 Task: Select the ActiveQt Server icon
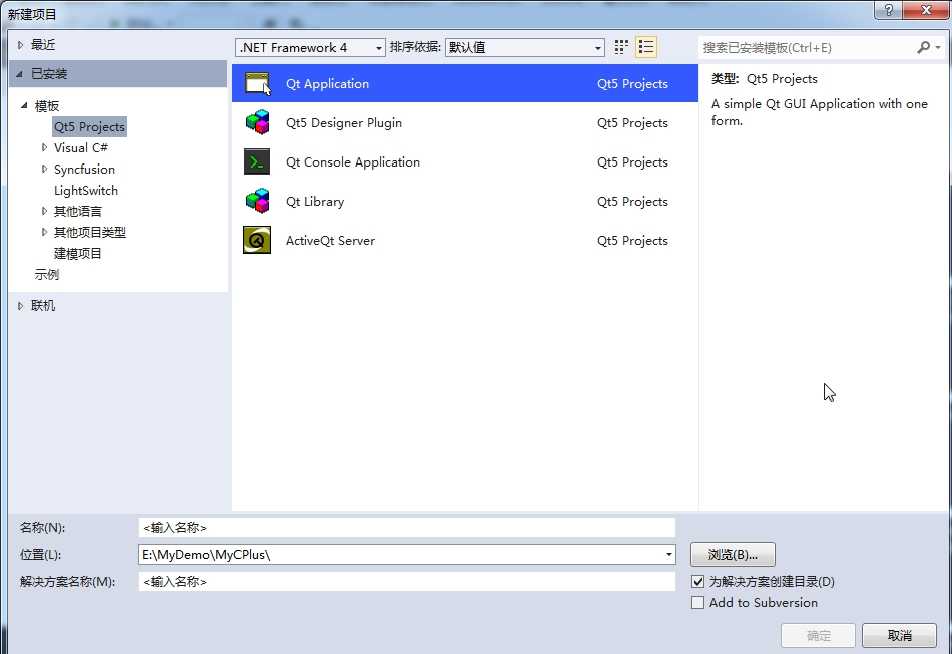pos(257,240)
